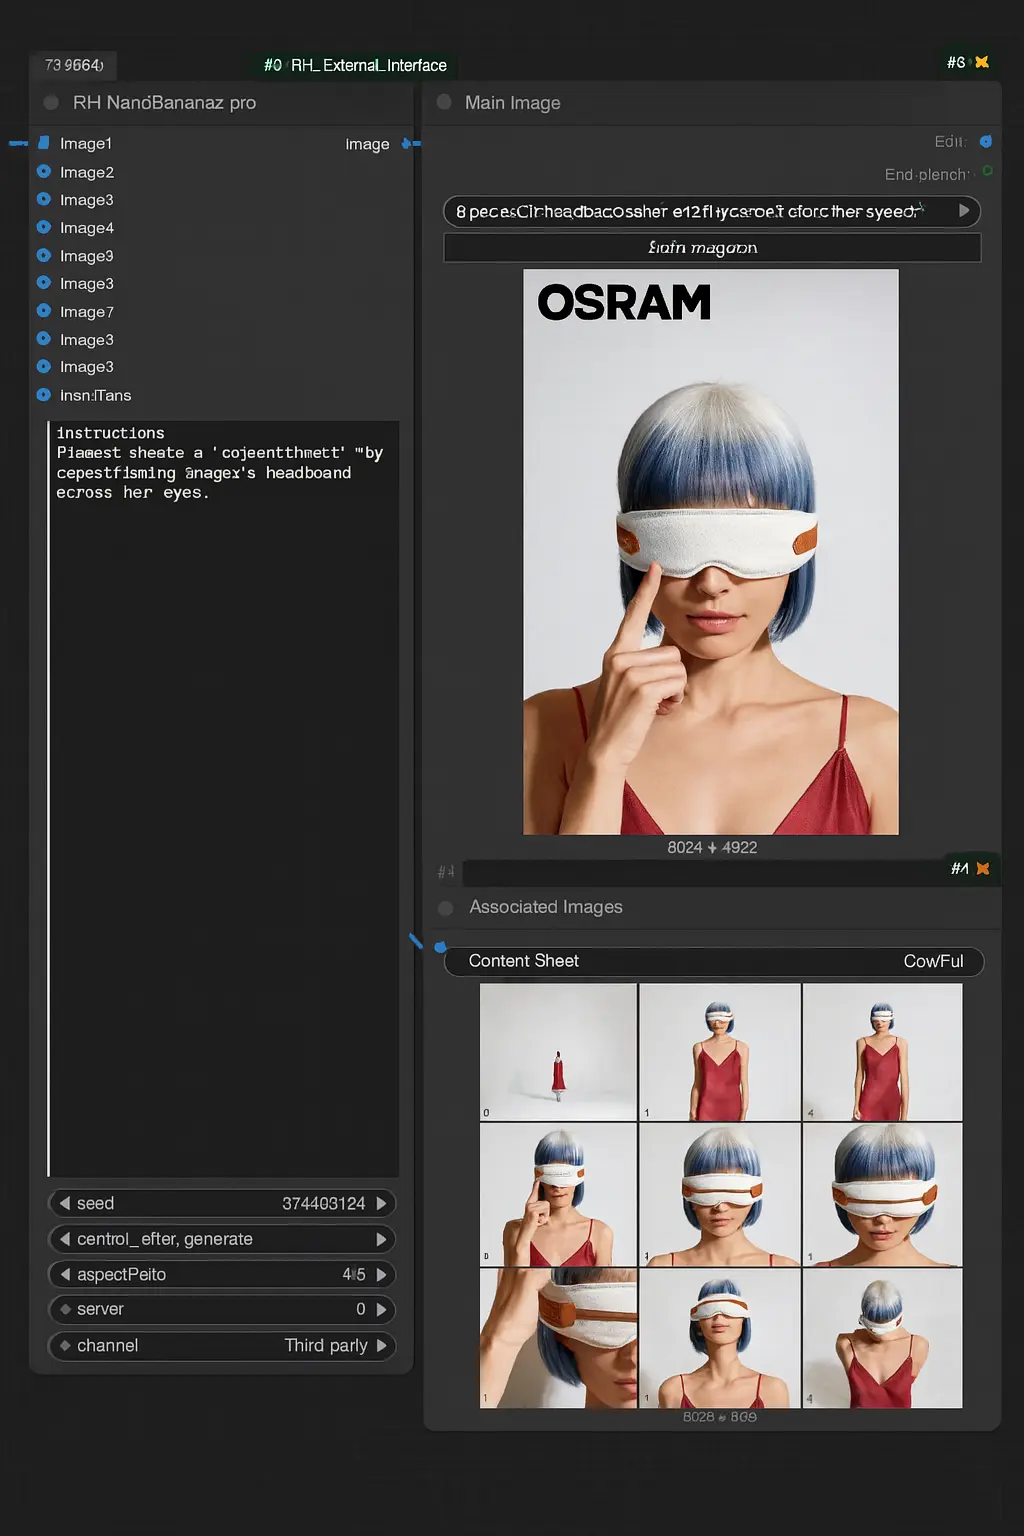This screenshot has width=1024, height=1536.
Task: Click the blue dot next to Edit
Action: [986, 142]
